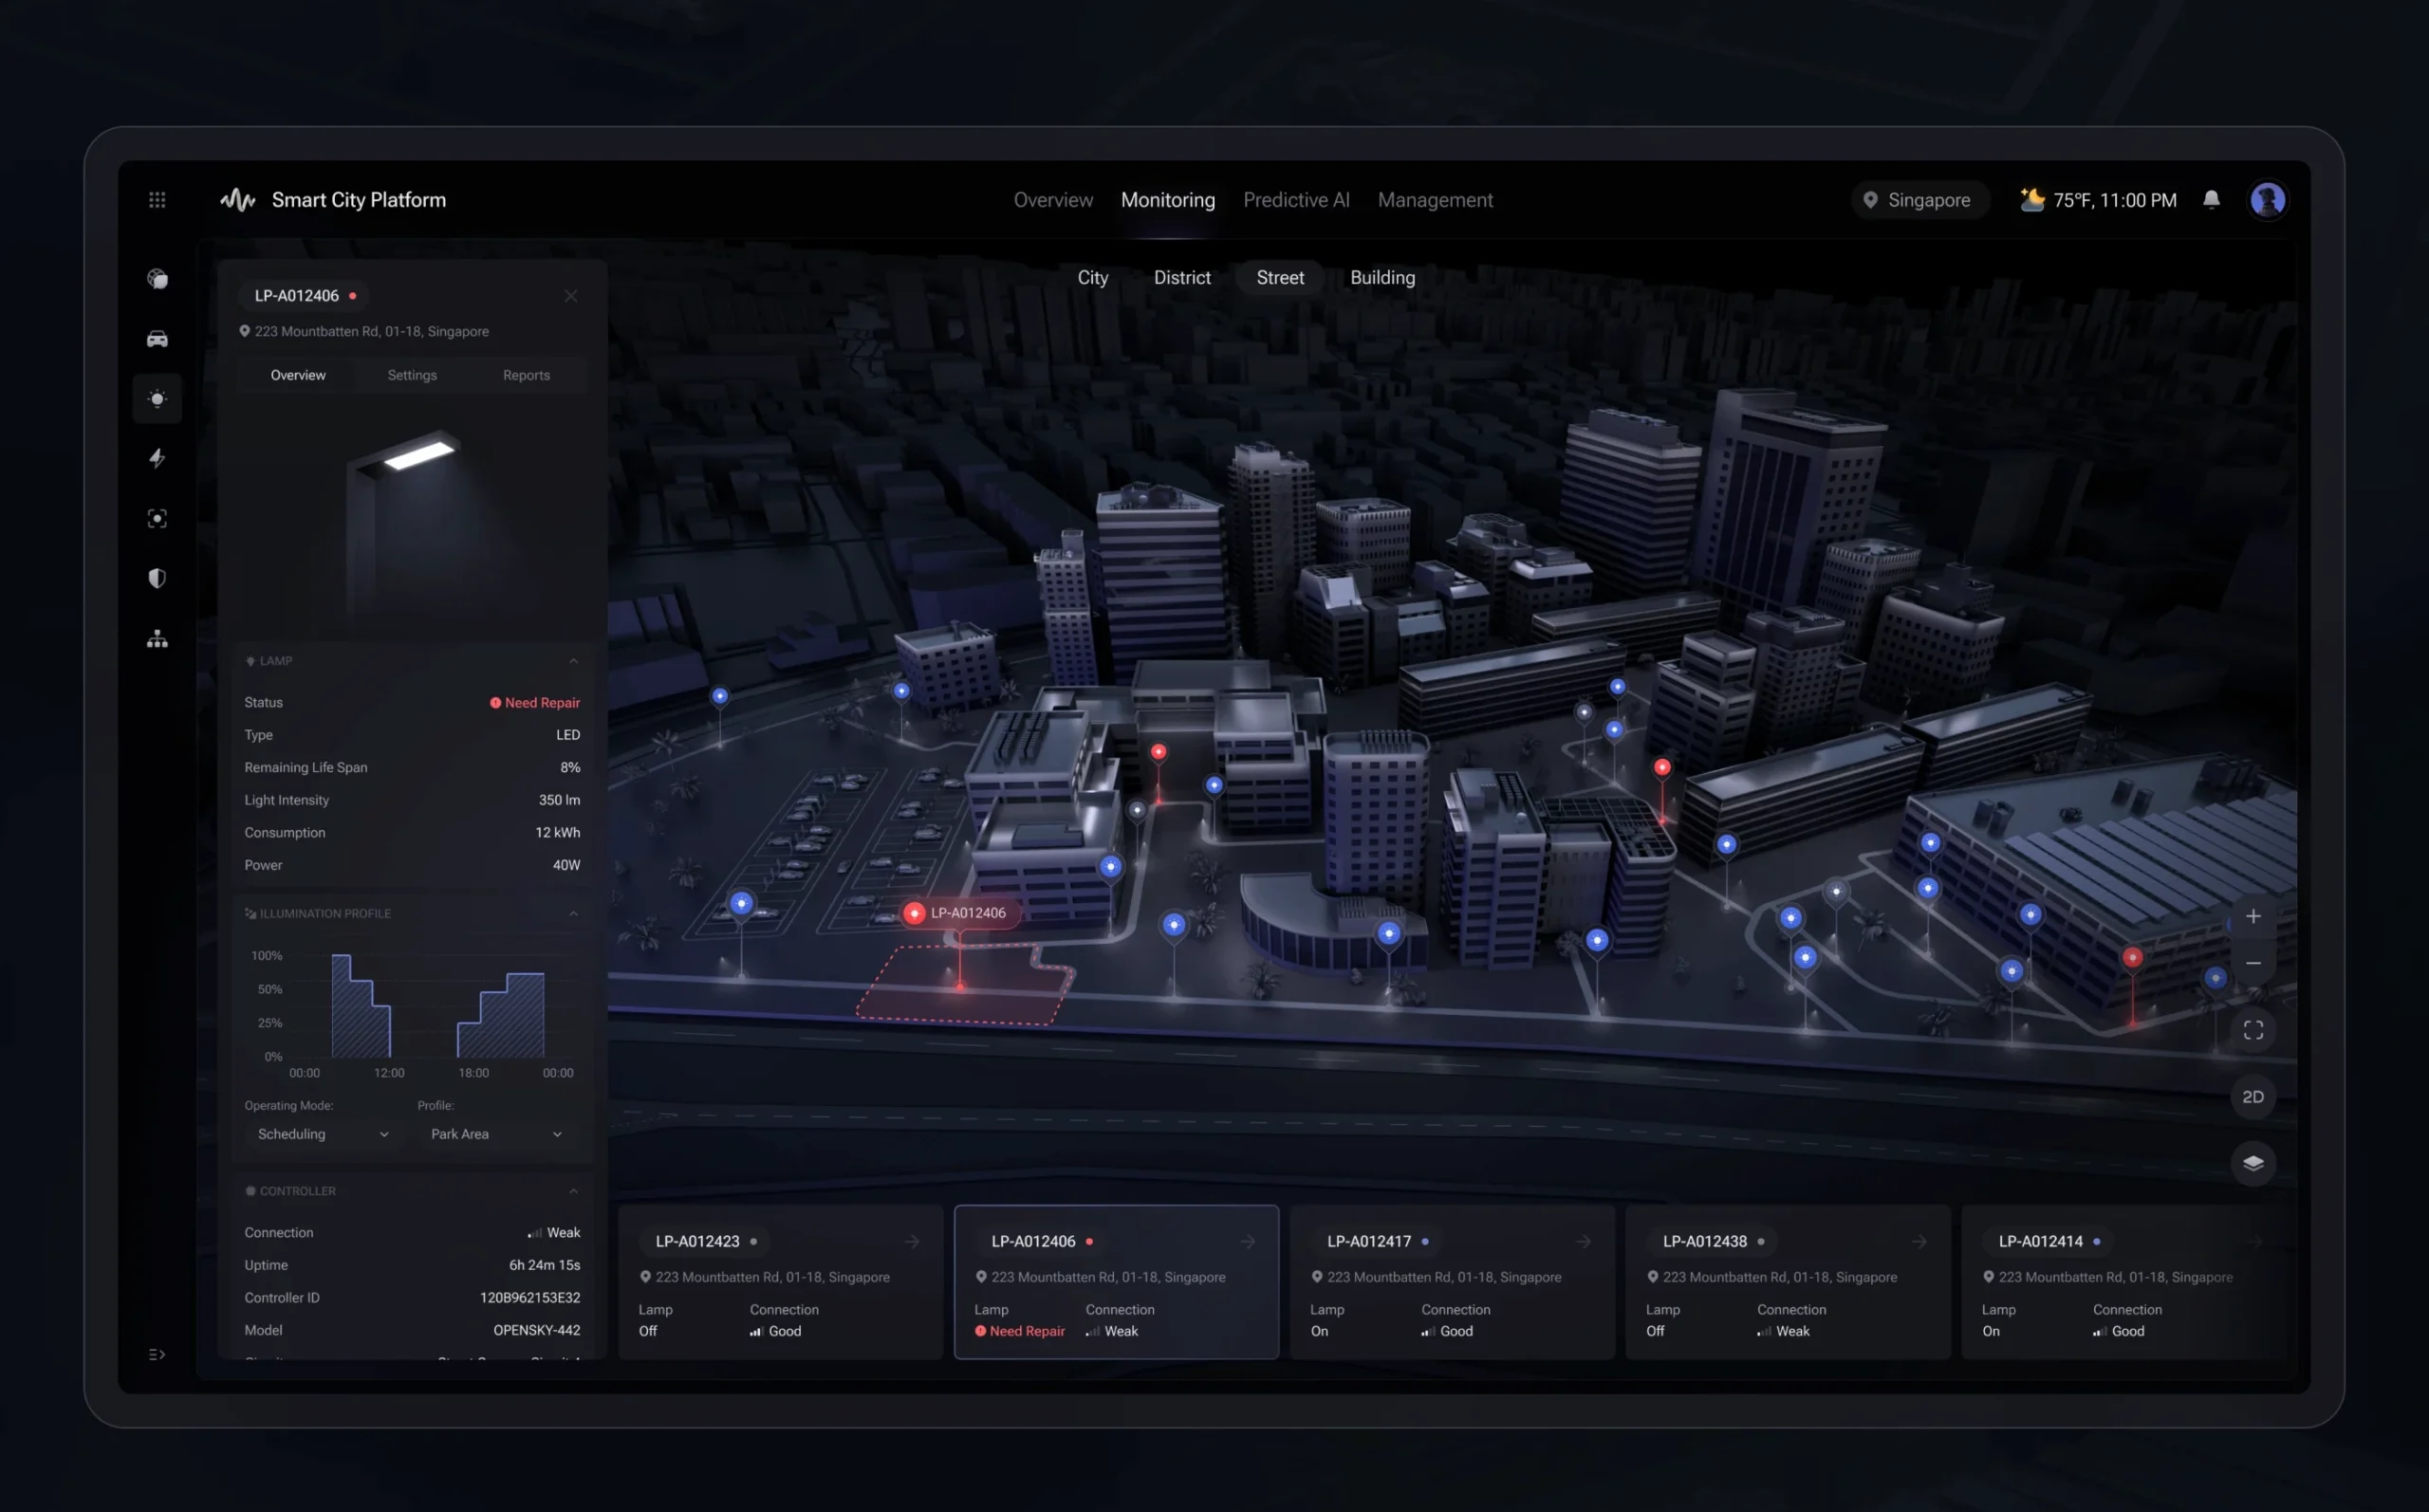Switch map level to District
This screenshot has width=2429, height=1512.
[x=1181, y=278]
